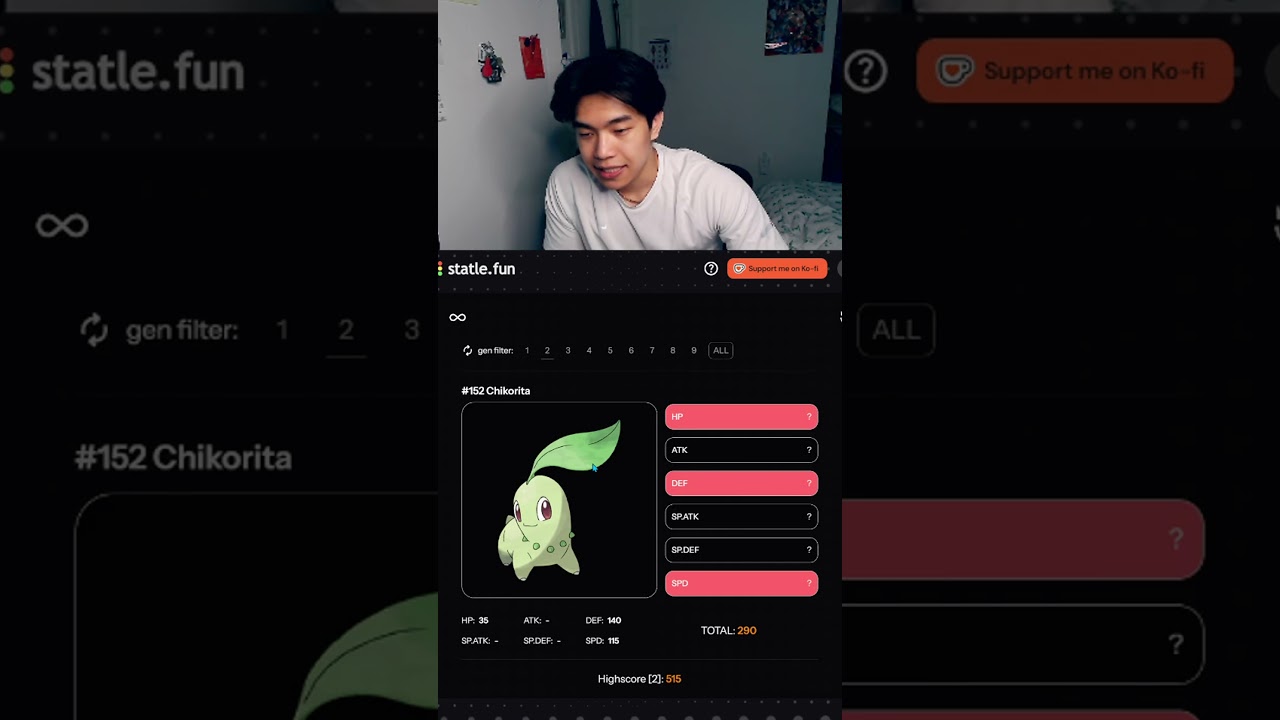Click the 'Highscore [2]: 515' text

[639, 679]
